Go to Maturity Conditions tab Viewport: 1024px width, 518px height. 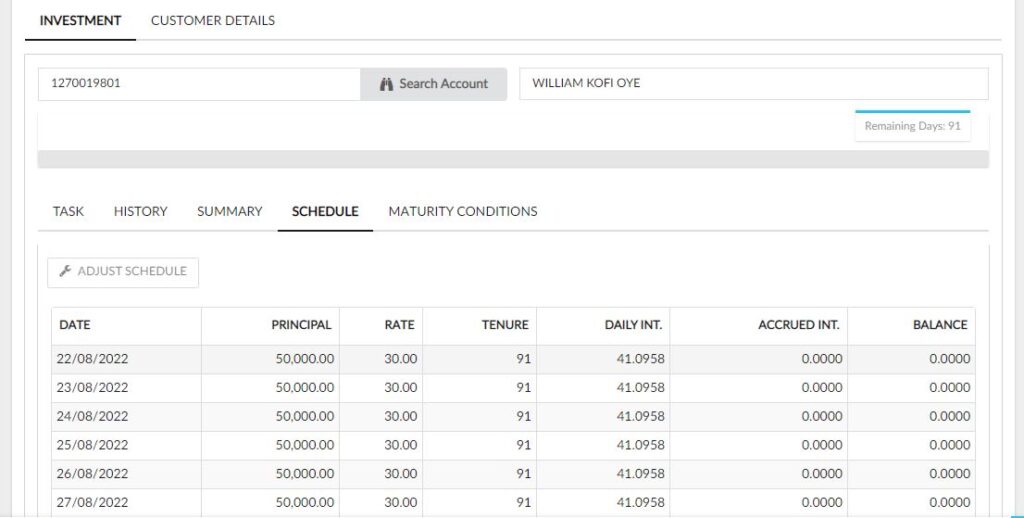pyautogui.click(x=462, y=211)
